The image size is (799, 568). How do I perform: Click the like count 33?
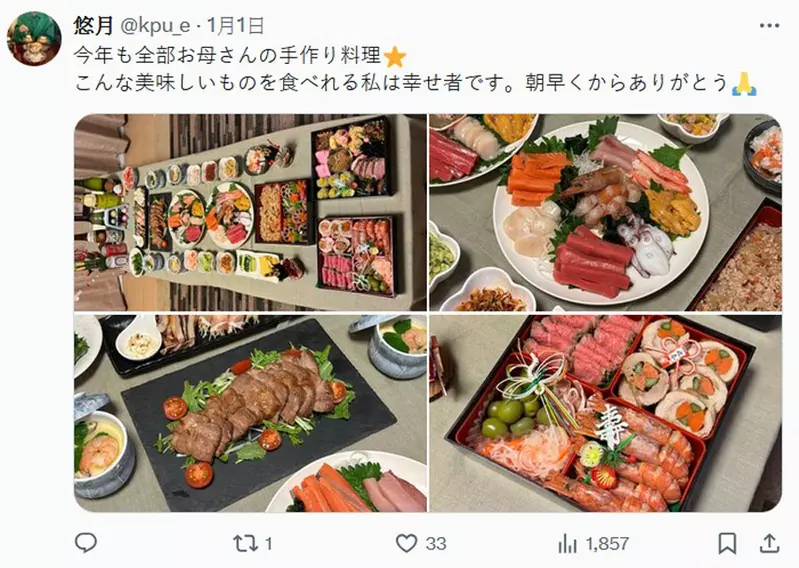(x=436, y=544)
